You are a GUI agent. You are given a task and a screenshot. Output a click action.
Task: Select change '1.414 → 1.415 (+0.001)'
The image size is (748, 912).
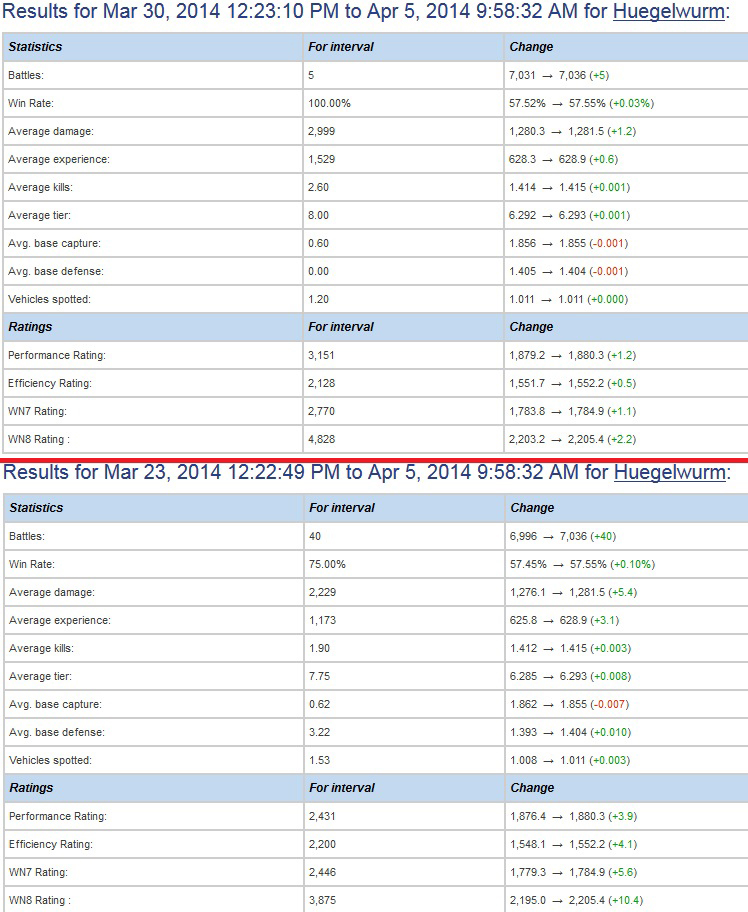coord(569,187)
